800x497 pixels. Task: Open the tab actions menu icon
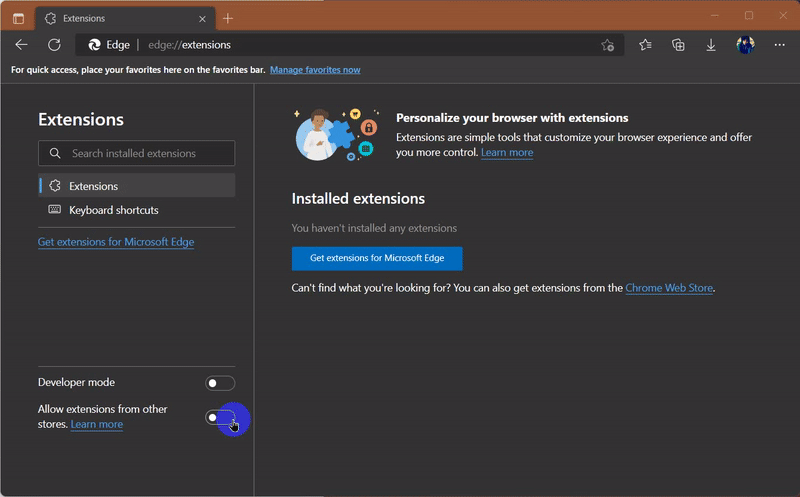(18, 18)
